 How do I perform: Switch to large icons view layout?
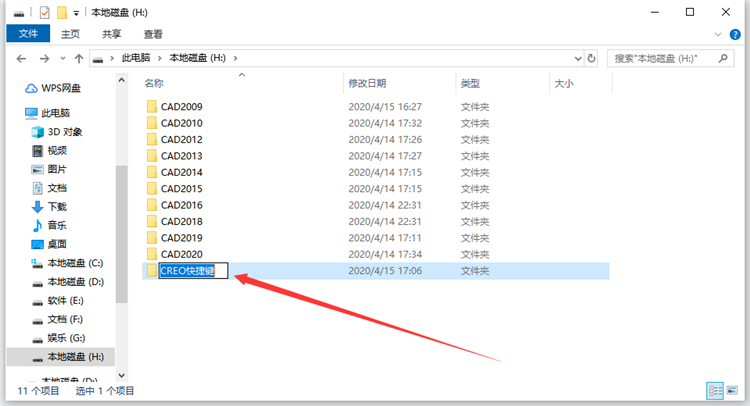coord(732,391)
